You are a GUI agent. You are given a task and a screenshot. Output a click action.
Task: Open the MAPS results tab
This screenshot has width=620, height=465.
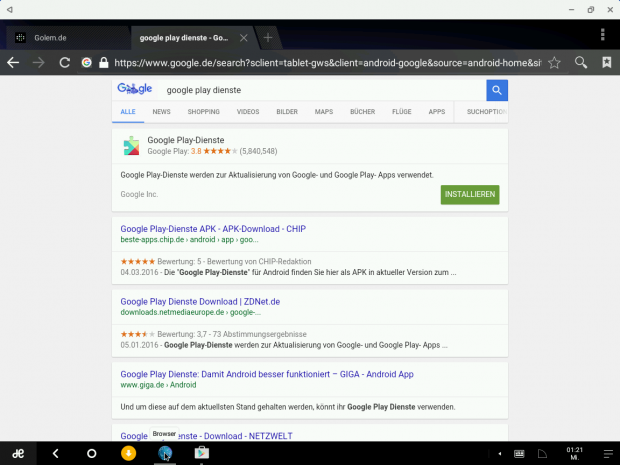click(x=324, y=112)
